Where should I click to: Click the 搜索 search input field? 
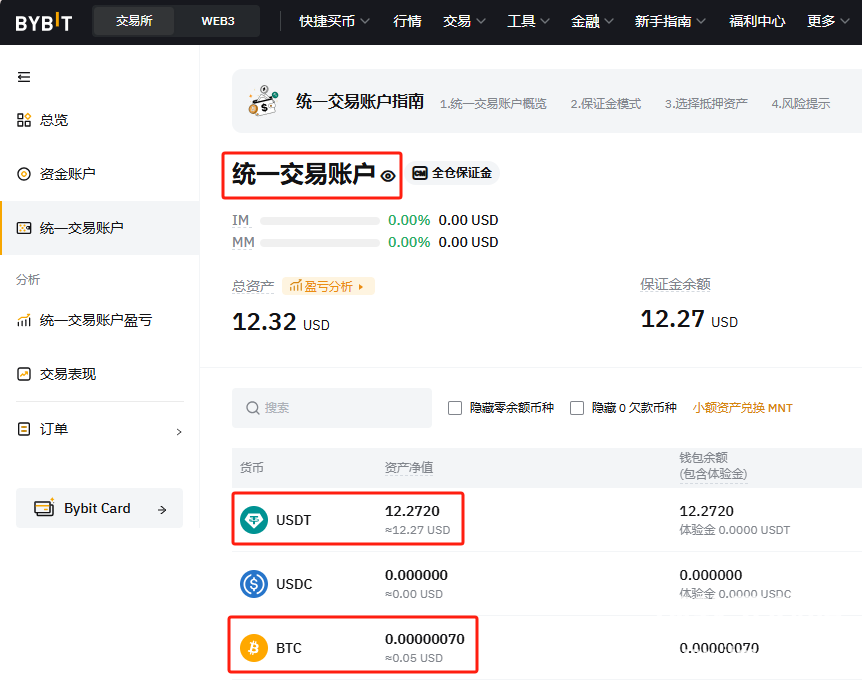[x=332, y=408]
